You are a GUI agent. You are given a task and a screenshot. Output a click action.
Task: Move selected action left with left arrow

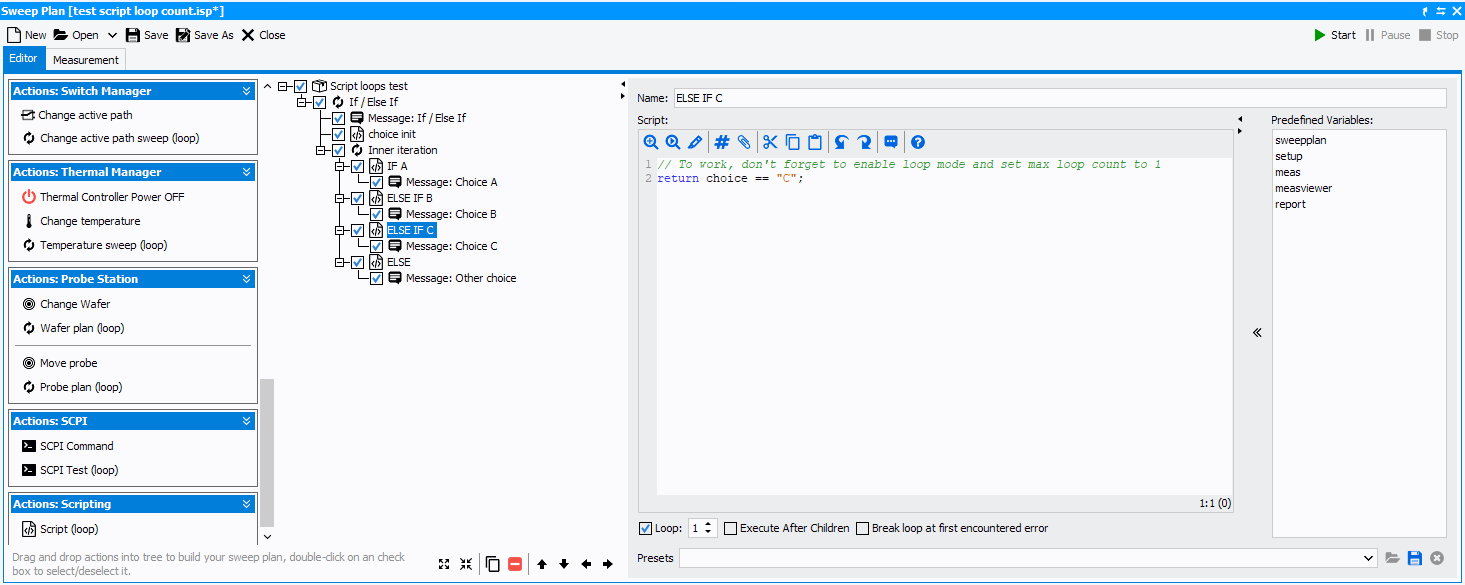(586, 564)
